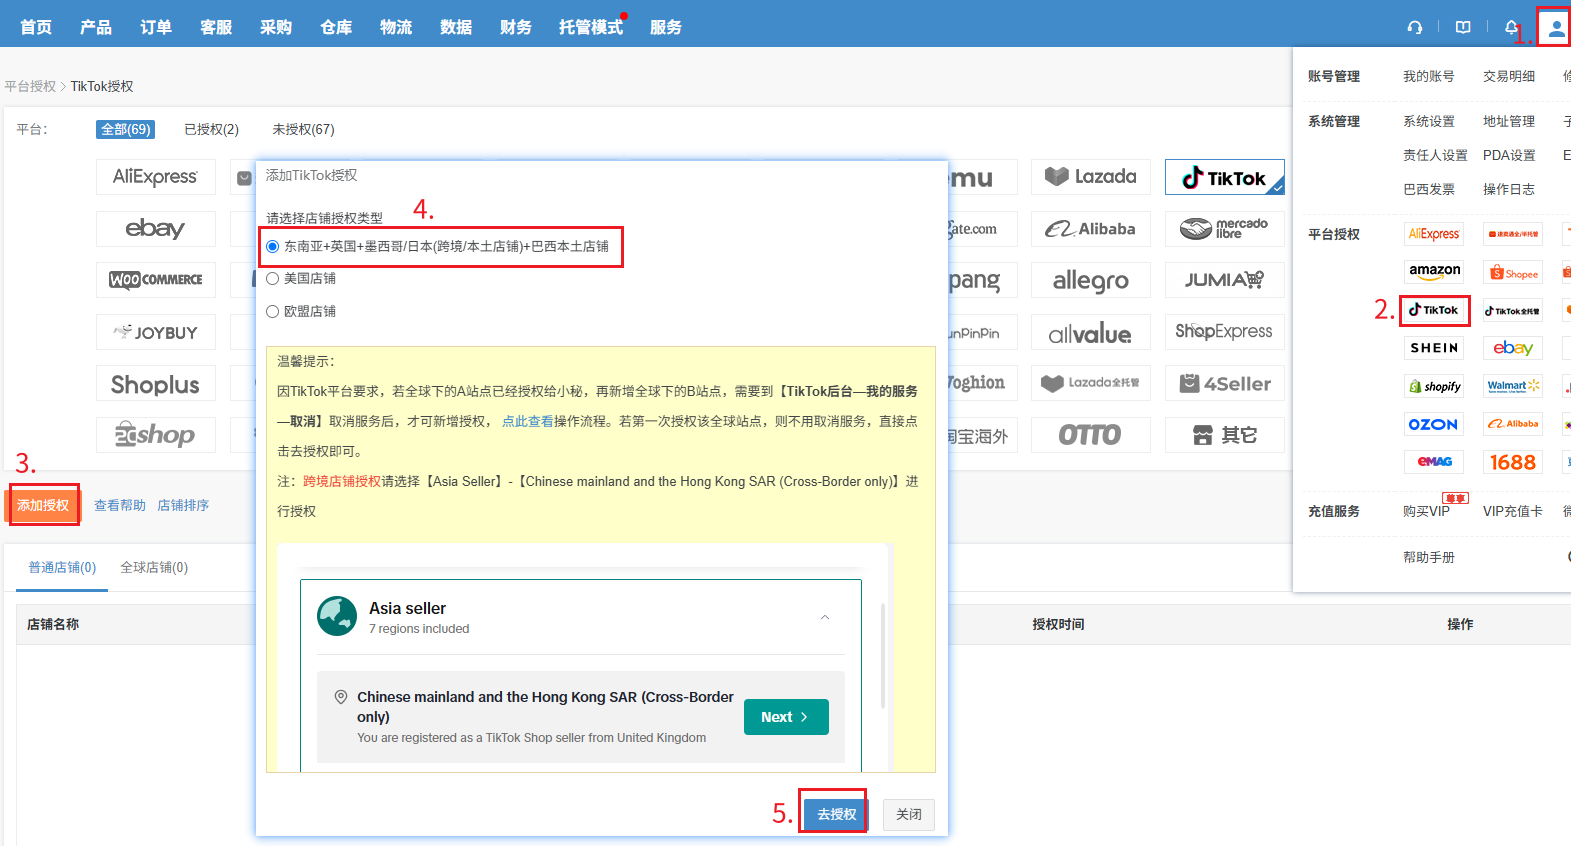Image resolution: width=1571 pixels, height=846 pixels.
Task: Open eMAG in the account dropdown panel
Action: coord(1434,462)
